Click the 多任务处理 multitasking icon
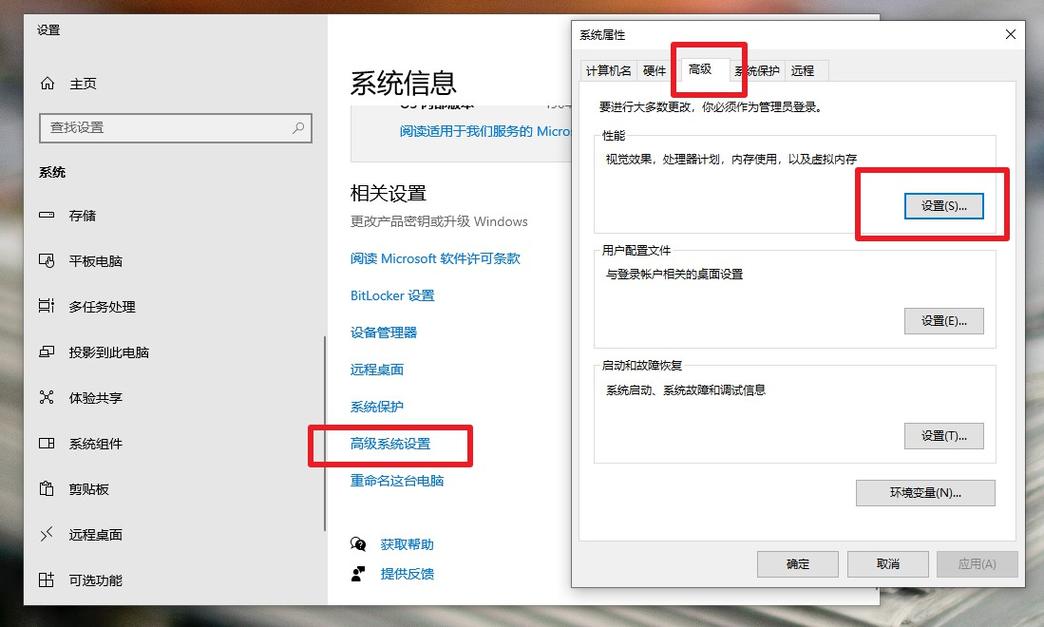Image resolution: width=1044 pixels, height=627 pixels. click(47, 306)
